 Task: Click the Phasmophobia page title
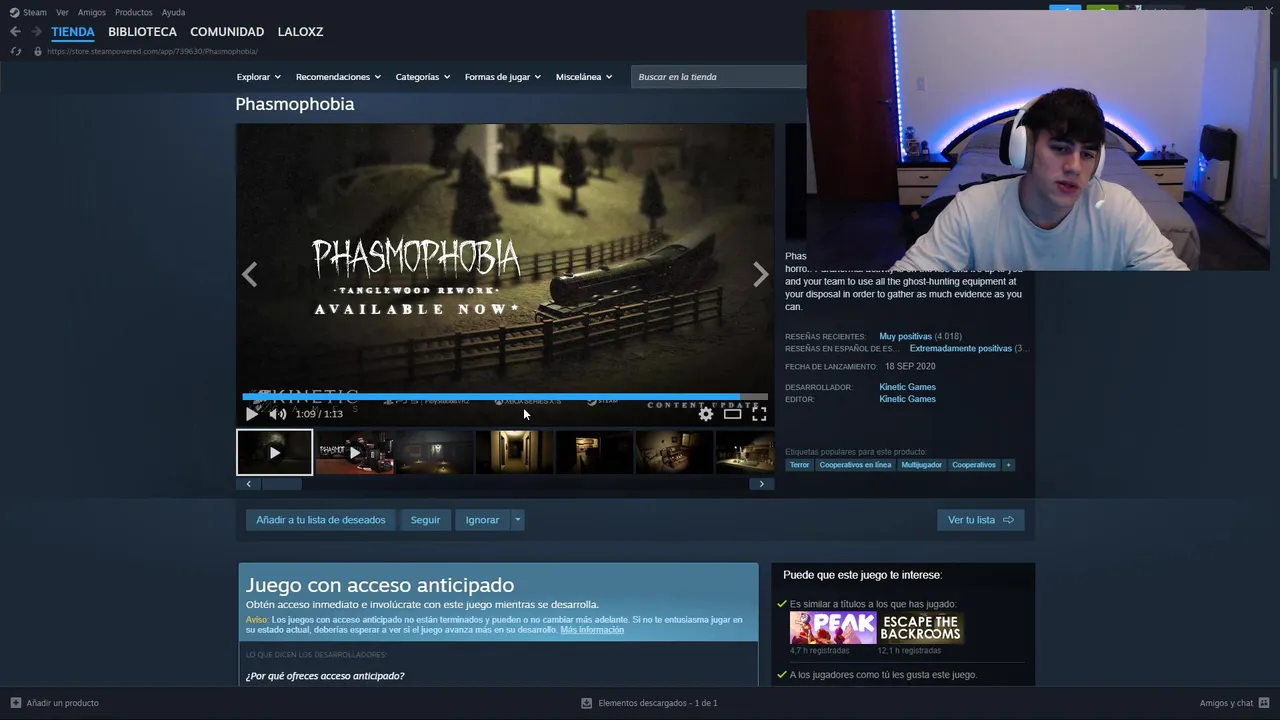click(x=294, y=104)
